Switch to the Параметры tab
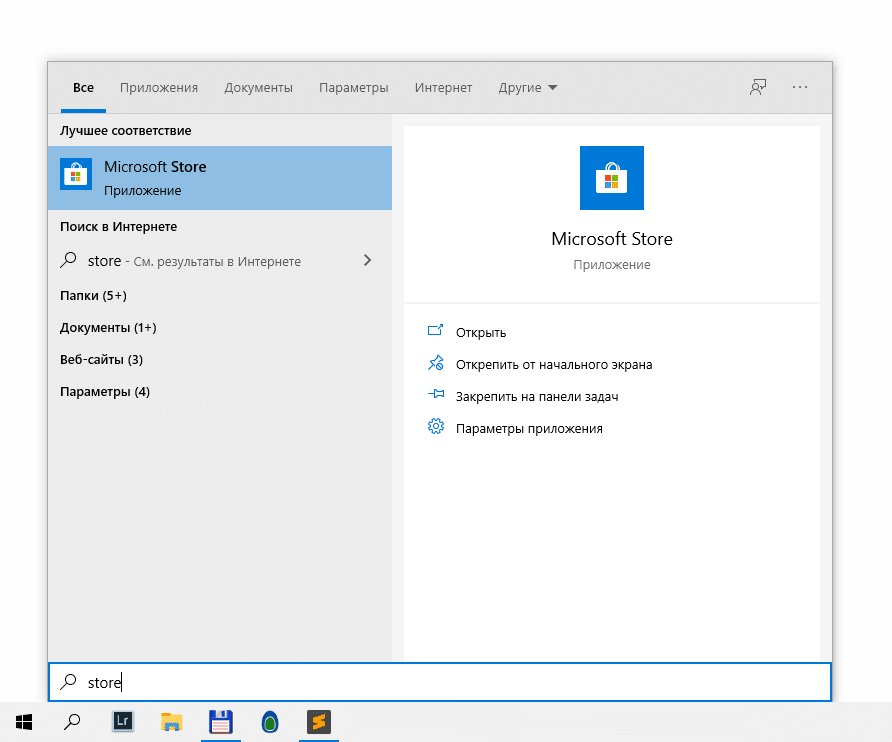This screenshot has height=742, width=892. point(353,88)
